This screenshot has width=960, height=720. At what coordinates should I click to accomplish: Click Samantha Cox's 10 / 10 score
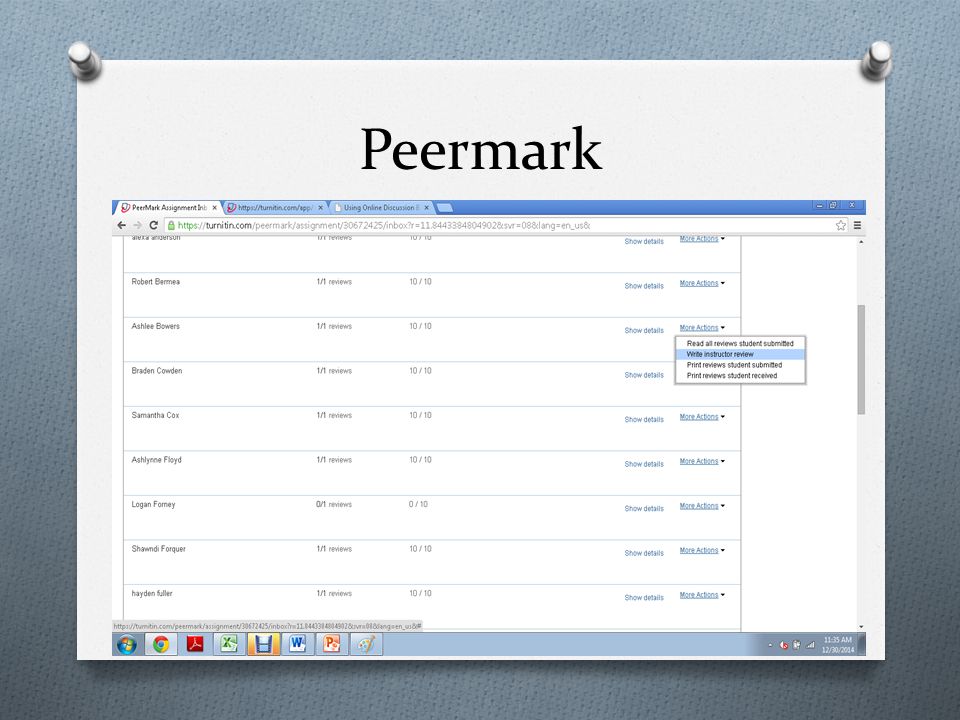[x=420, y=416]
